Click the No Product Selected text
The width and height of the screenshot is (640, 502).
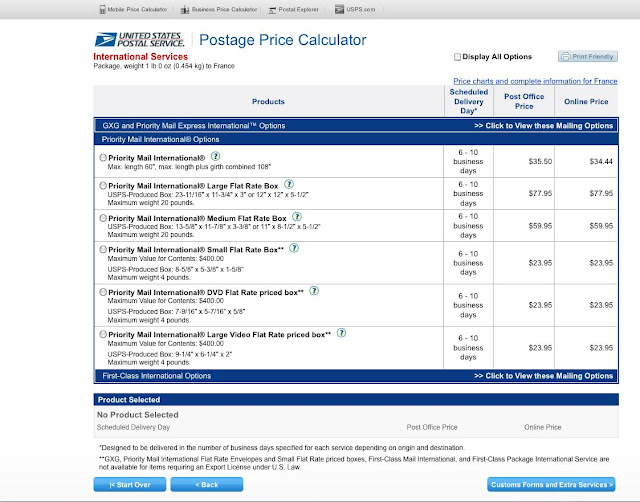tap(138, 415)
